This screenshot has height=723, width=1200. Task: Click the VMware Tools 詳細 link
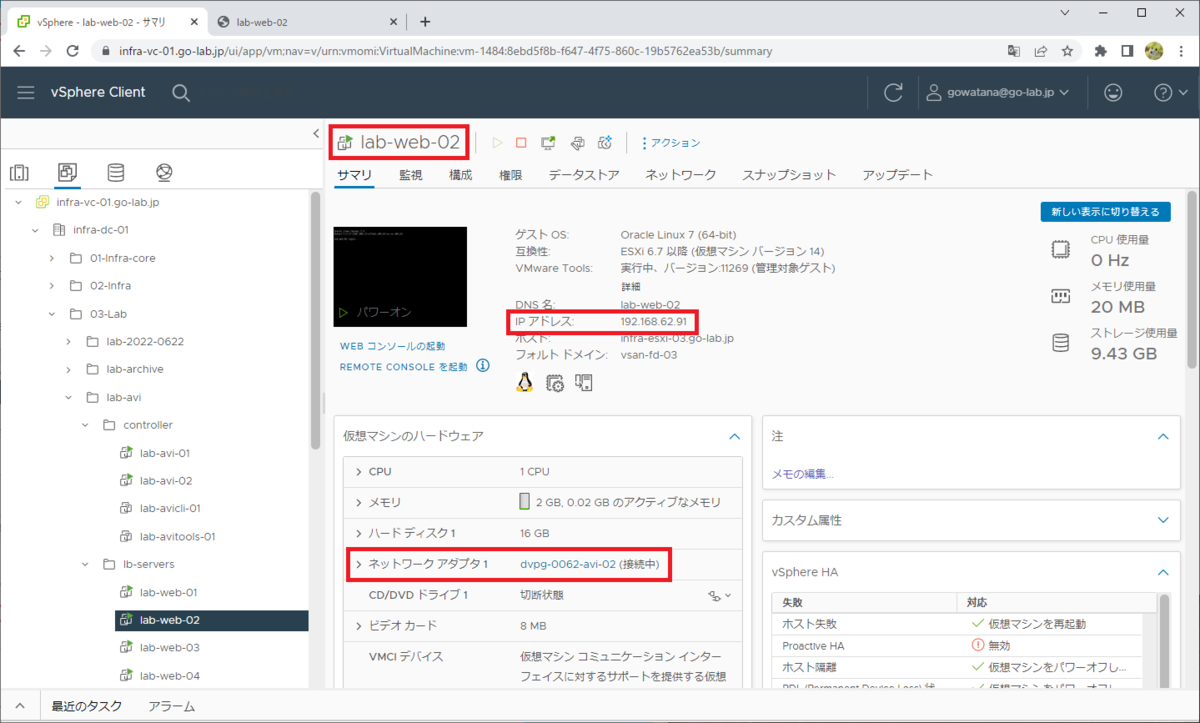coord(631,287)
